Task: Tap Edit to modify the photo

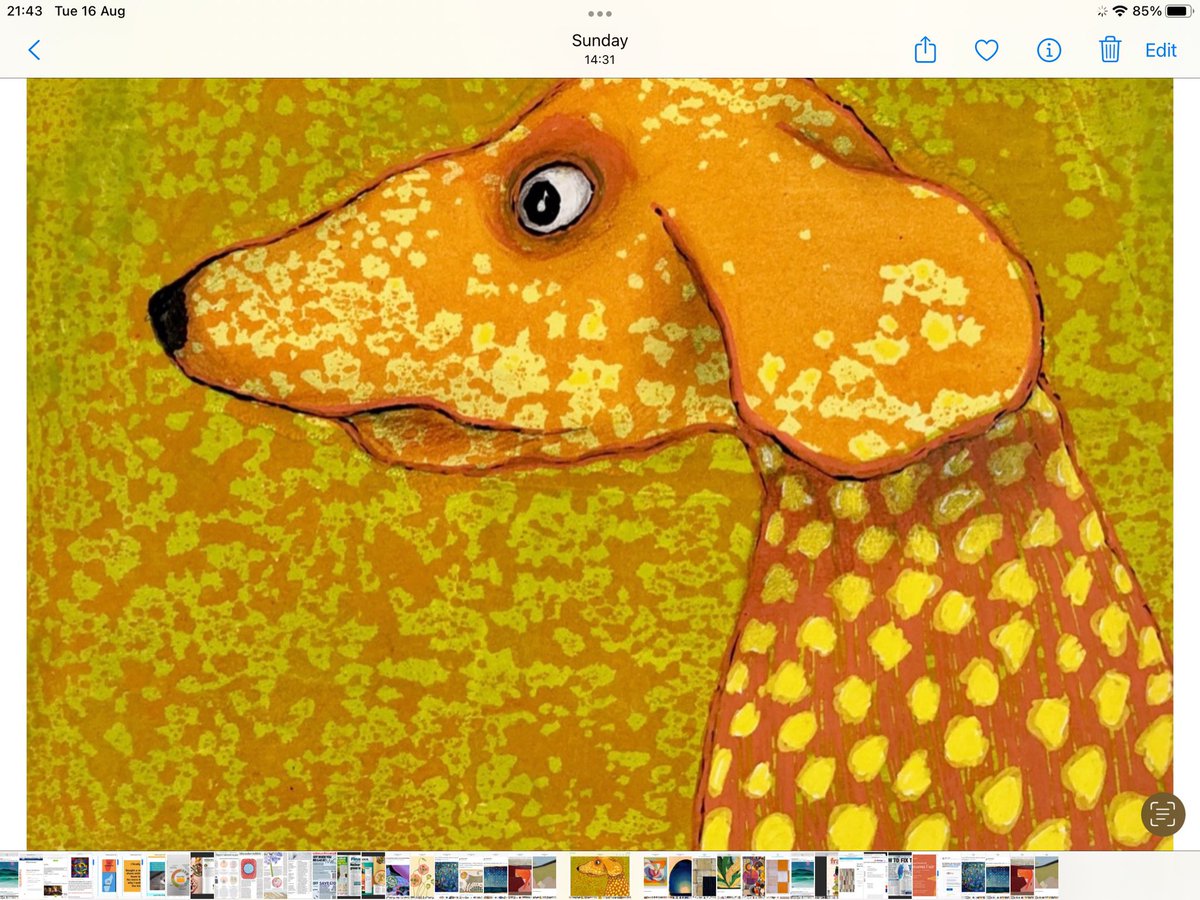Action: pos(1161,50)
